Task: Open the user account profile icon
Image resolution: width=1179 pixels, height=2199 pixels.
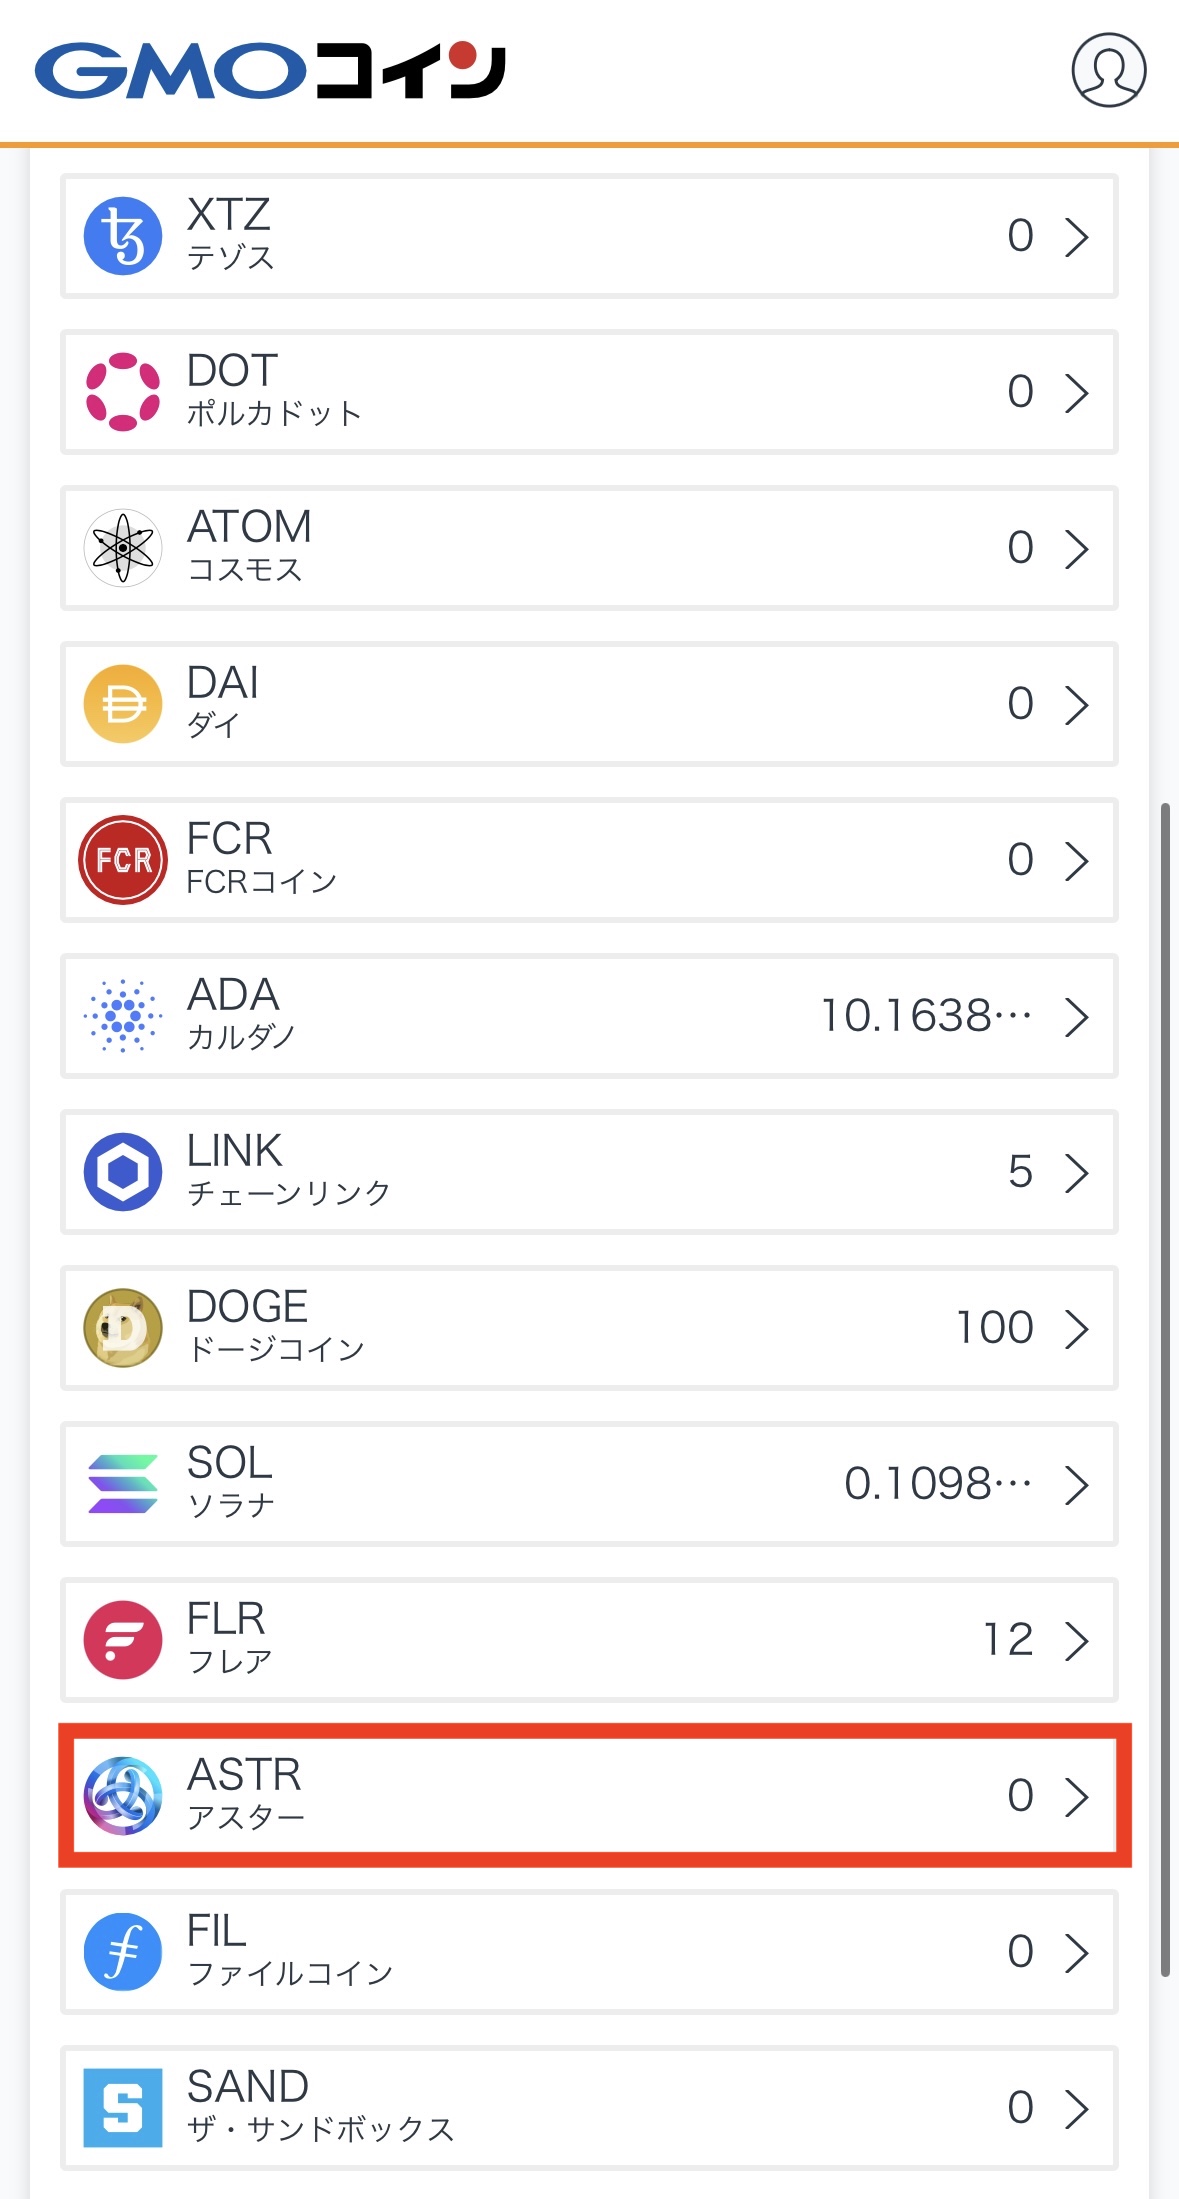Action: [1108, 70]
